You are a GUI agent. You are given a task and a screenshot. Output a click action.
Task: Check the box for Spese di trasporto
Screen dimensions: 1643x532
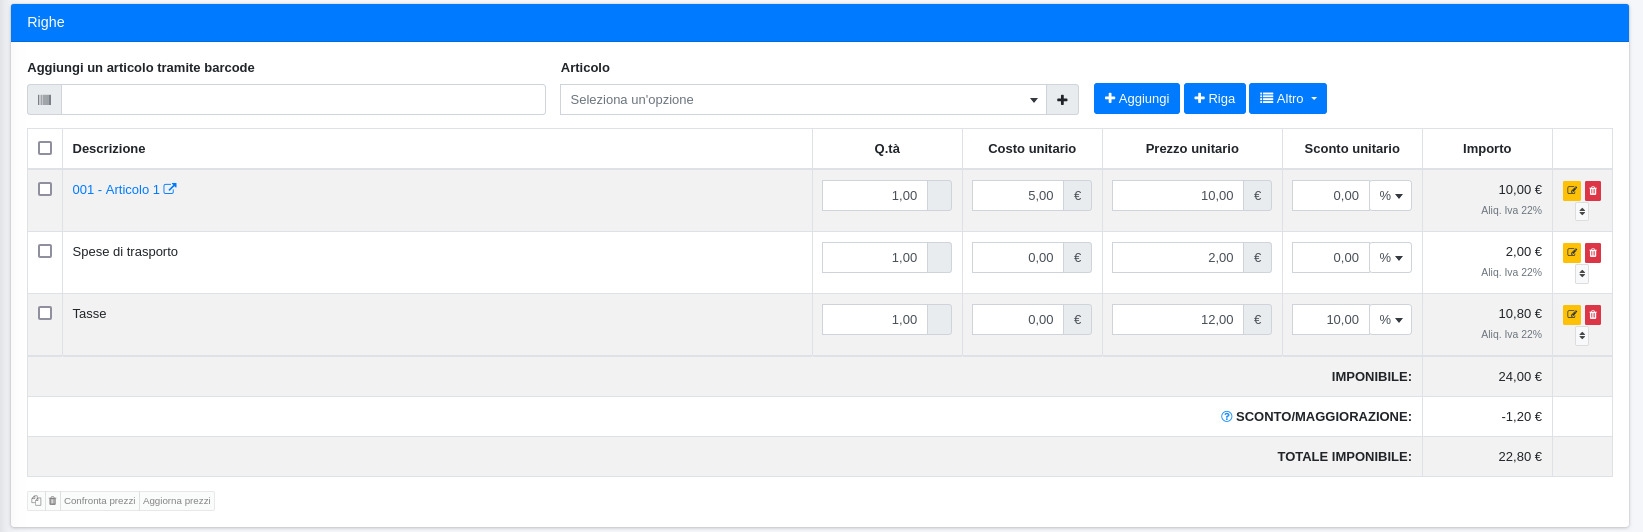point(45,251)
